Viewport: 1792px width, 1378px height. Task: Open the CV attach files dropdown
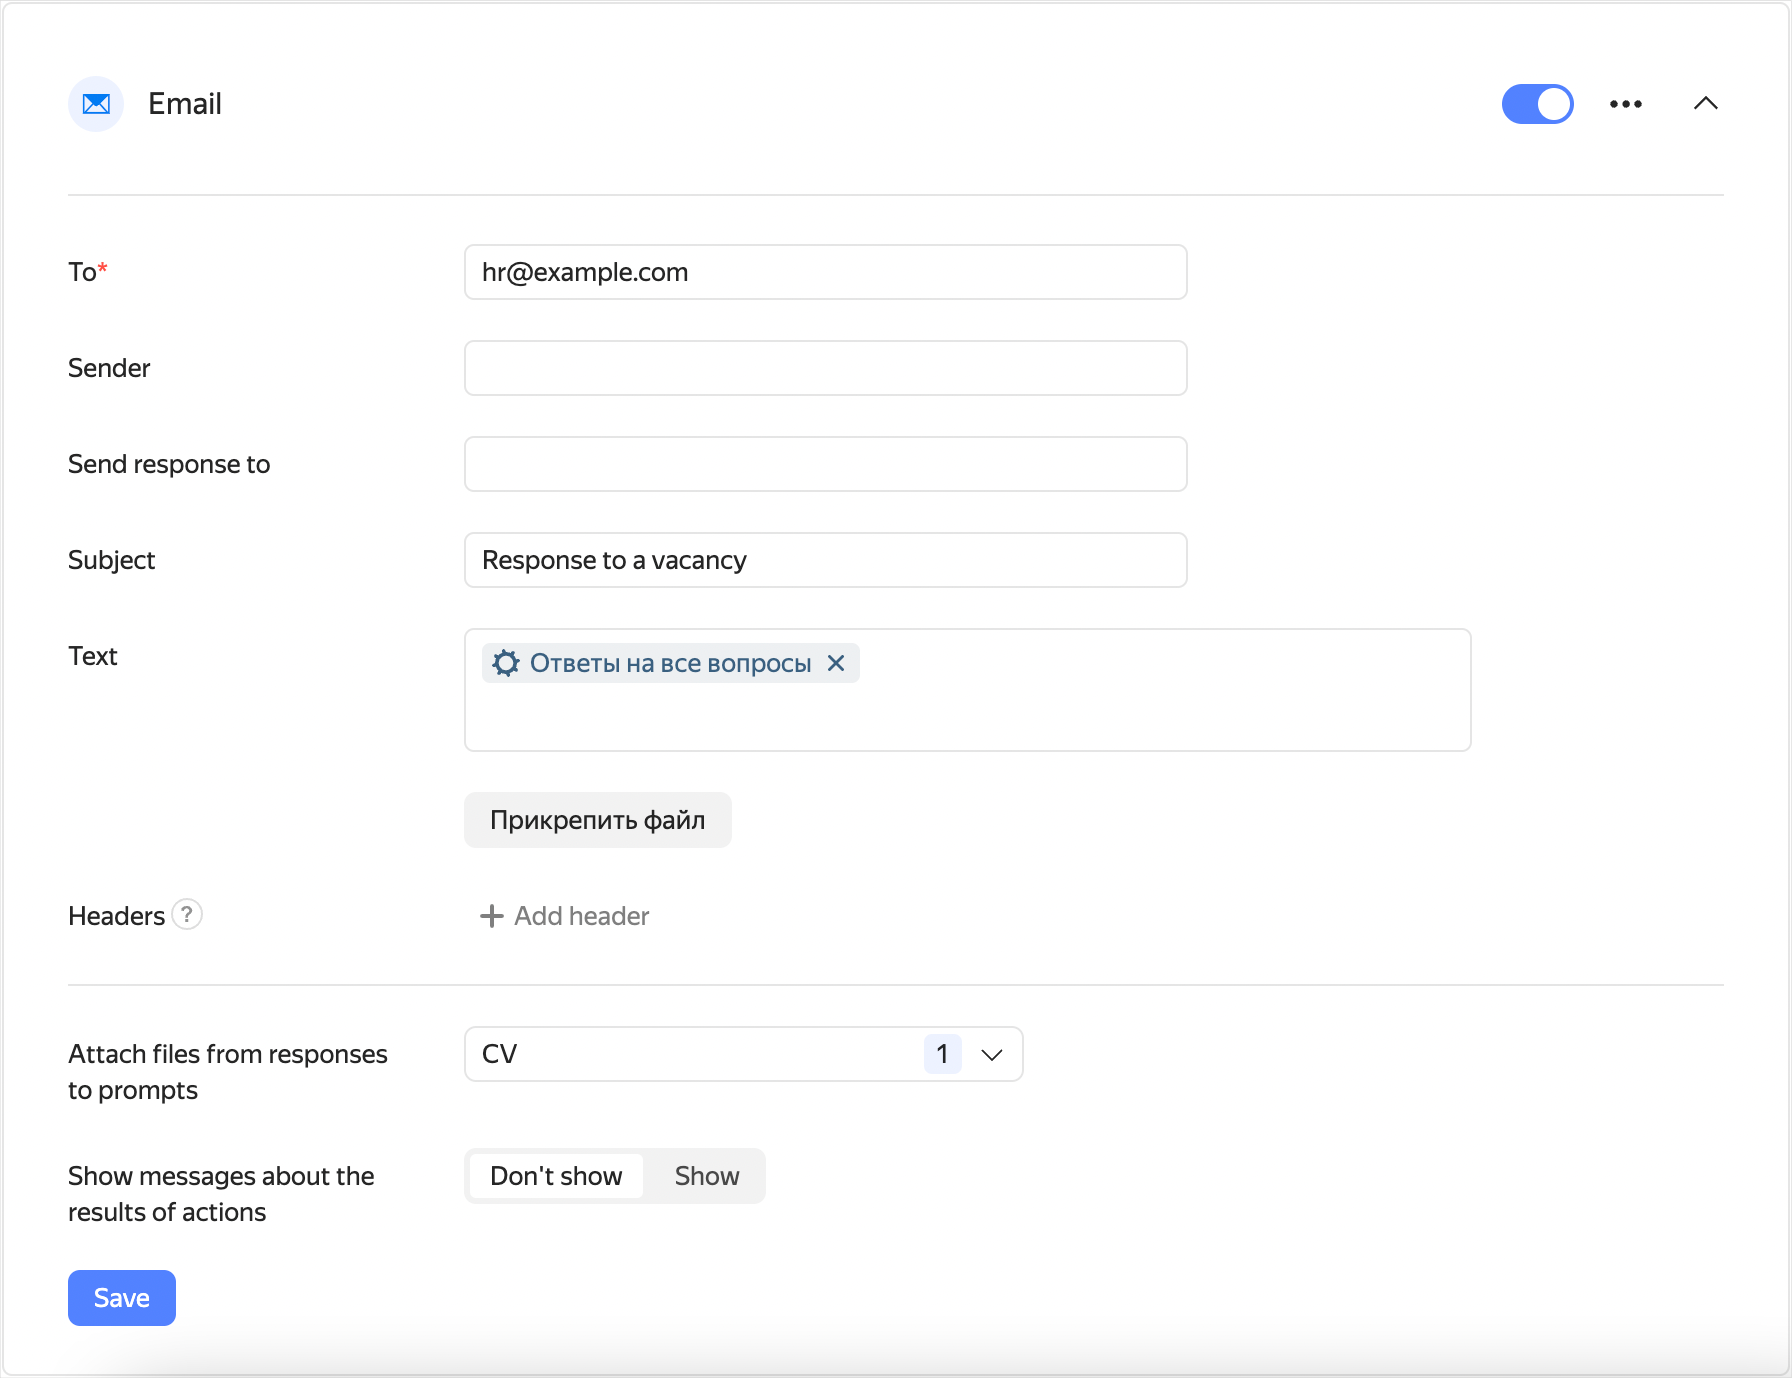pyautogui.click(x=700, y=1054)
